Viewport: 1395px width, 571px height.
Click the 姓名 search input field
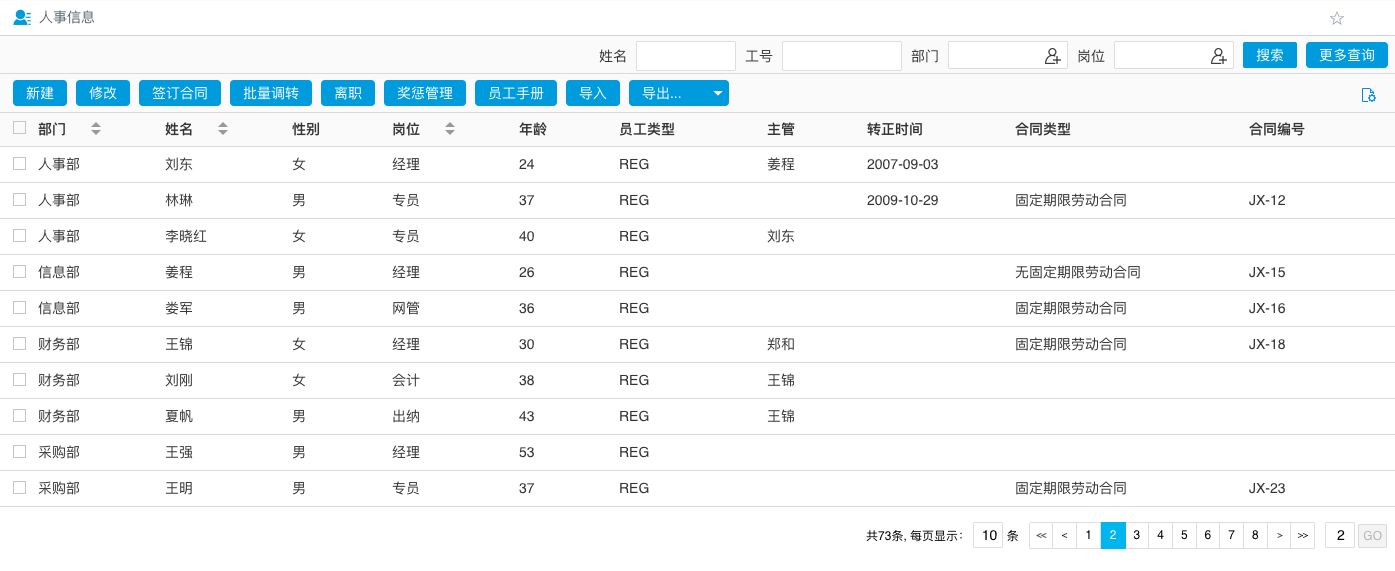pos(685,56)
